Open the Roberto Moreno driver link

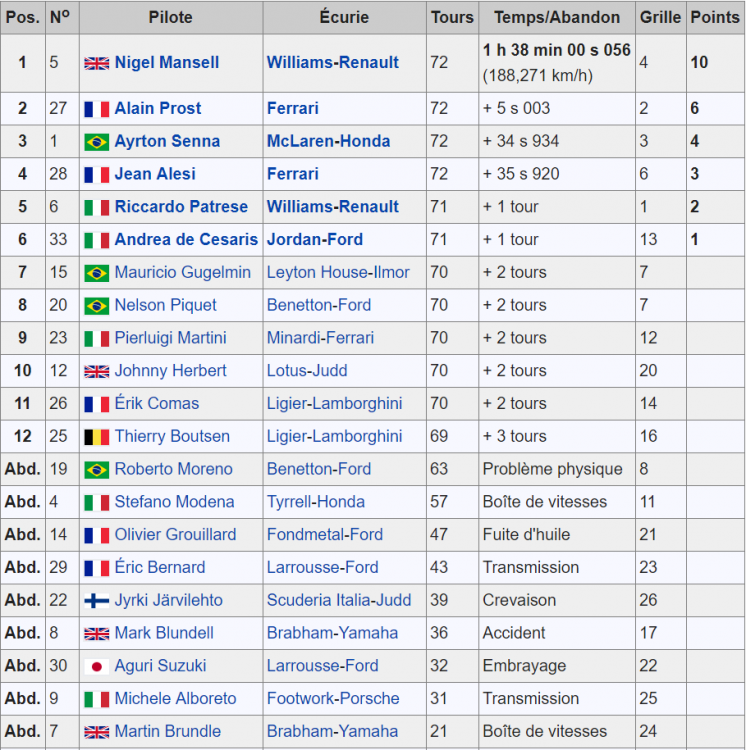174,469
